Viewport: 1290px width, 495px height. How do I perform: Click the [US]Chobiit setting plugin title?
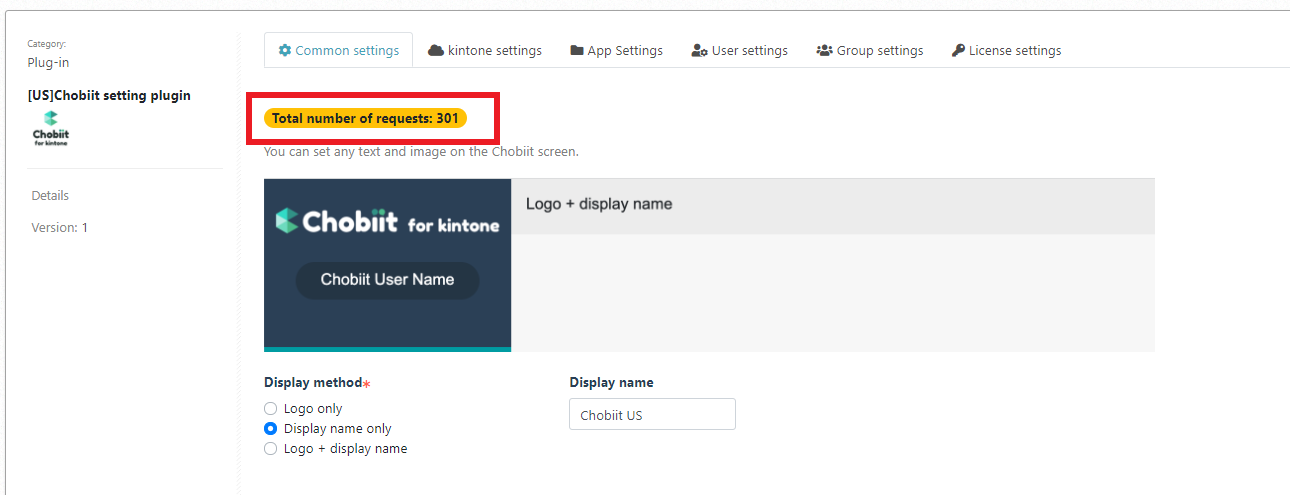coord(109,95)
